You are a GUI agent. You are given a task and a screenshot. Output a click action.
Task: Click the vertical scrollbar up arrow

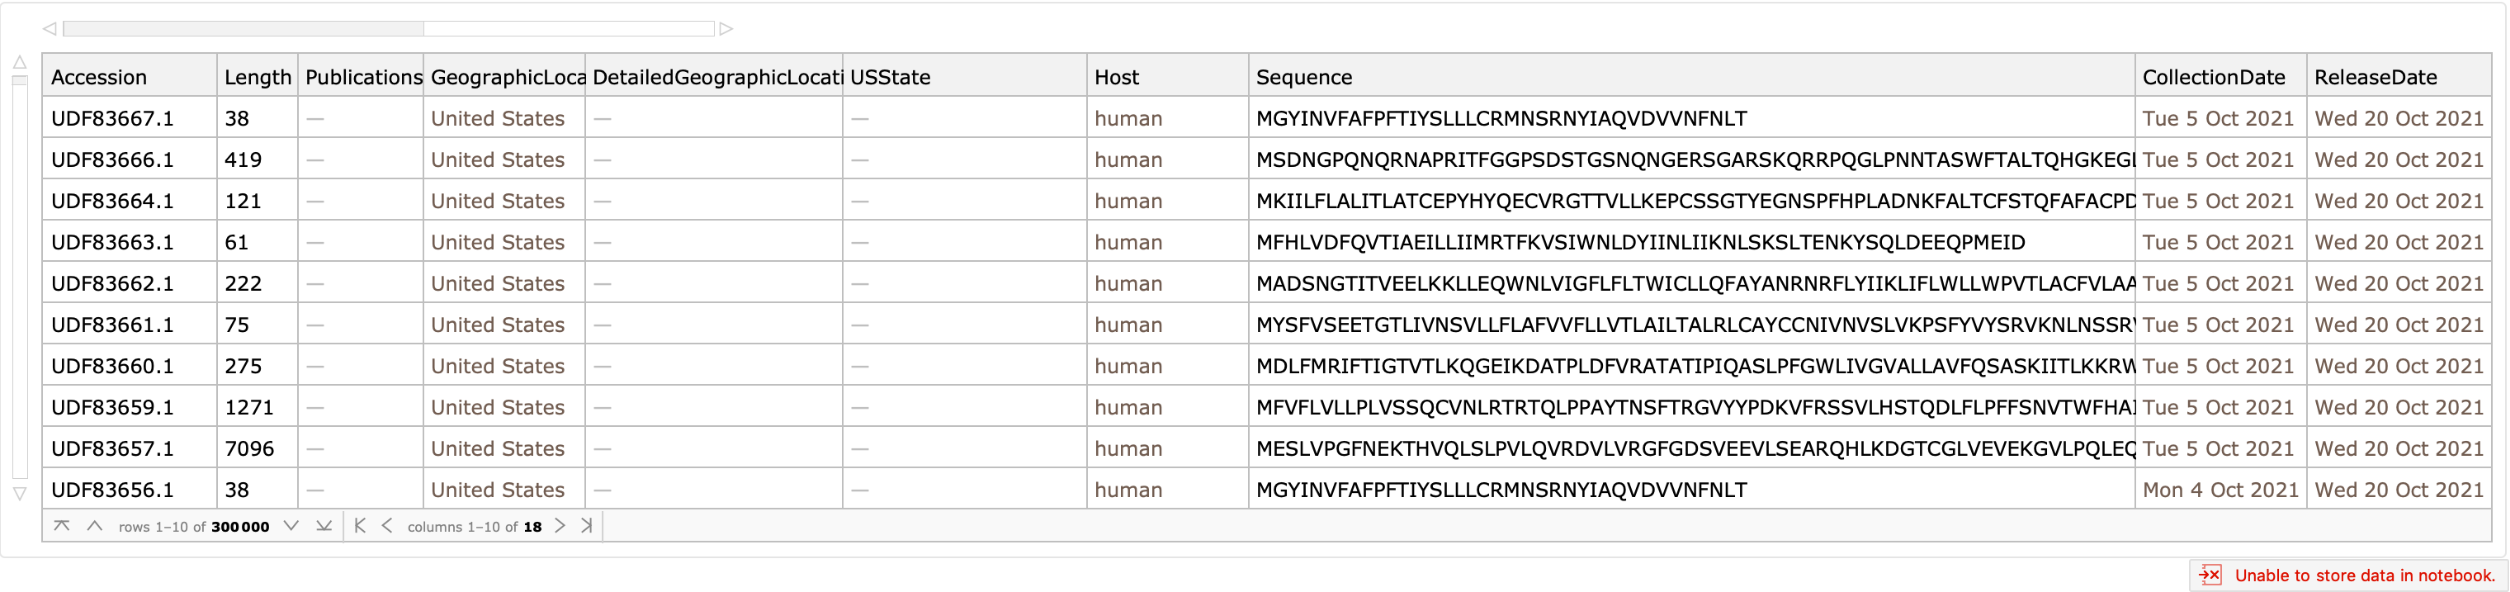pos(19,63)
